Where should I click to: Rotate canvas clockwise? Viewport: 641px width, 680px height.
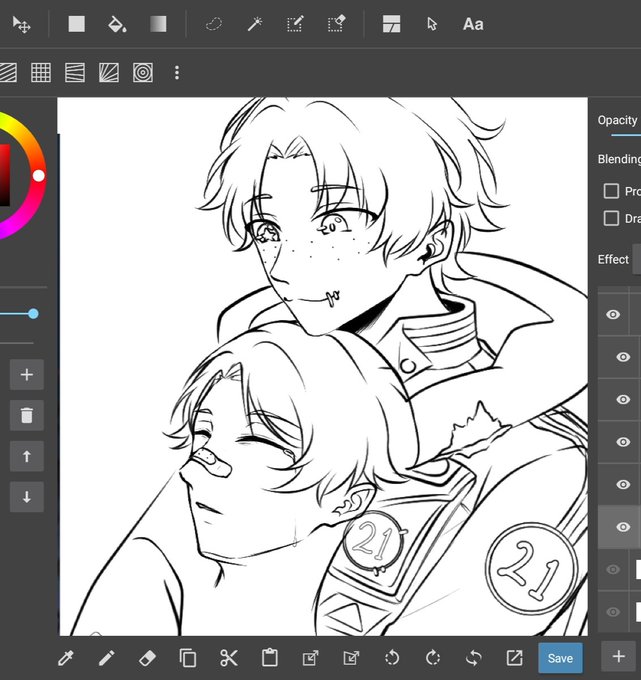433,658
